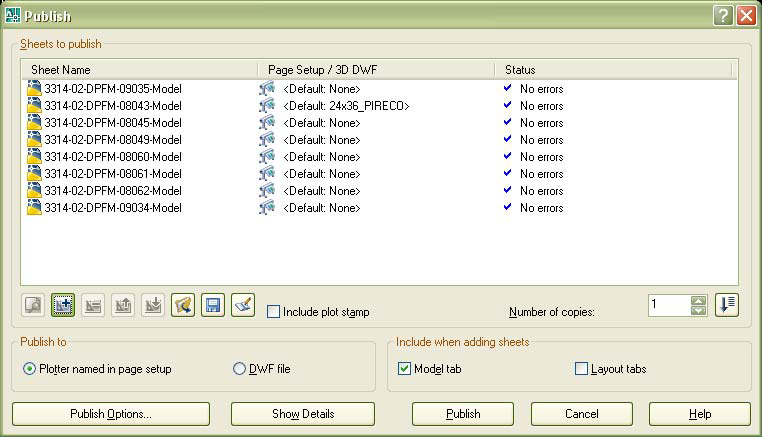Click the Publish button
Viewport: 762px width, 437px height.
pyautogui.click(x=463, y=414)
